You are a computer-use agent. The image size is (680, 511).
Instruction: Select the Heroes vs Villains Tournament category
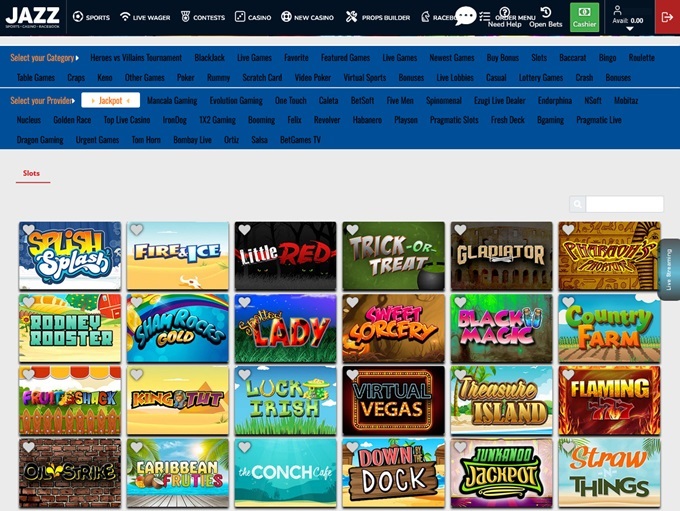tap(136, 58)
